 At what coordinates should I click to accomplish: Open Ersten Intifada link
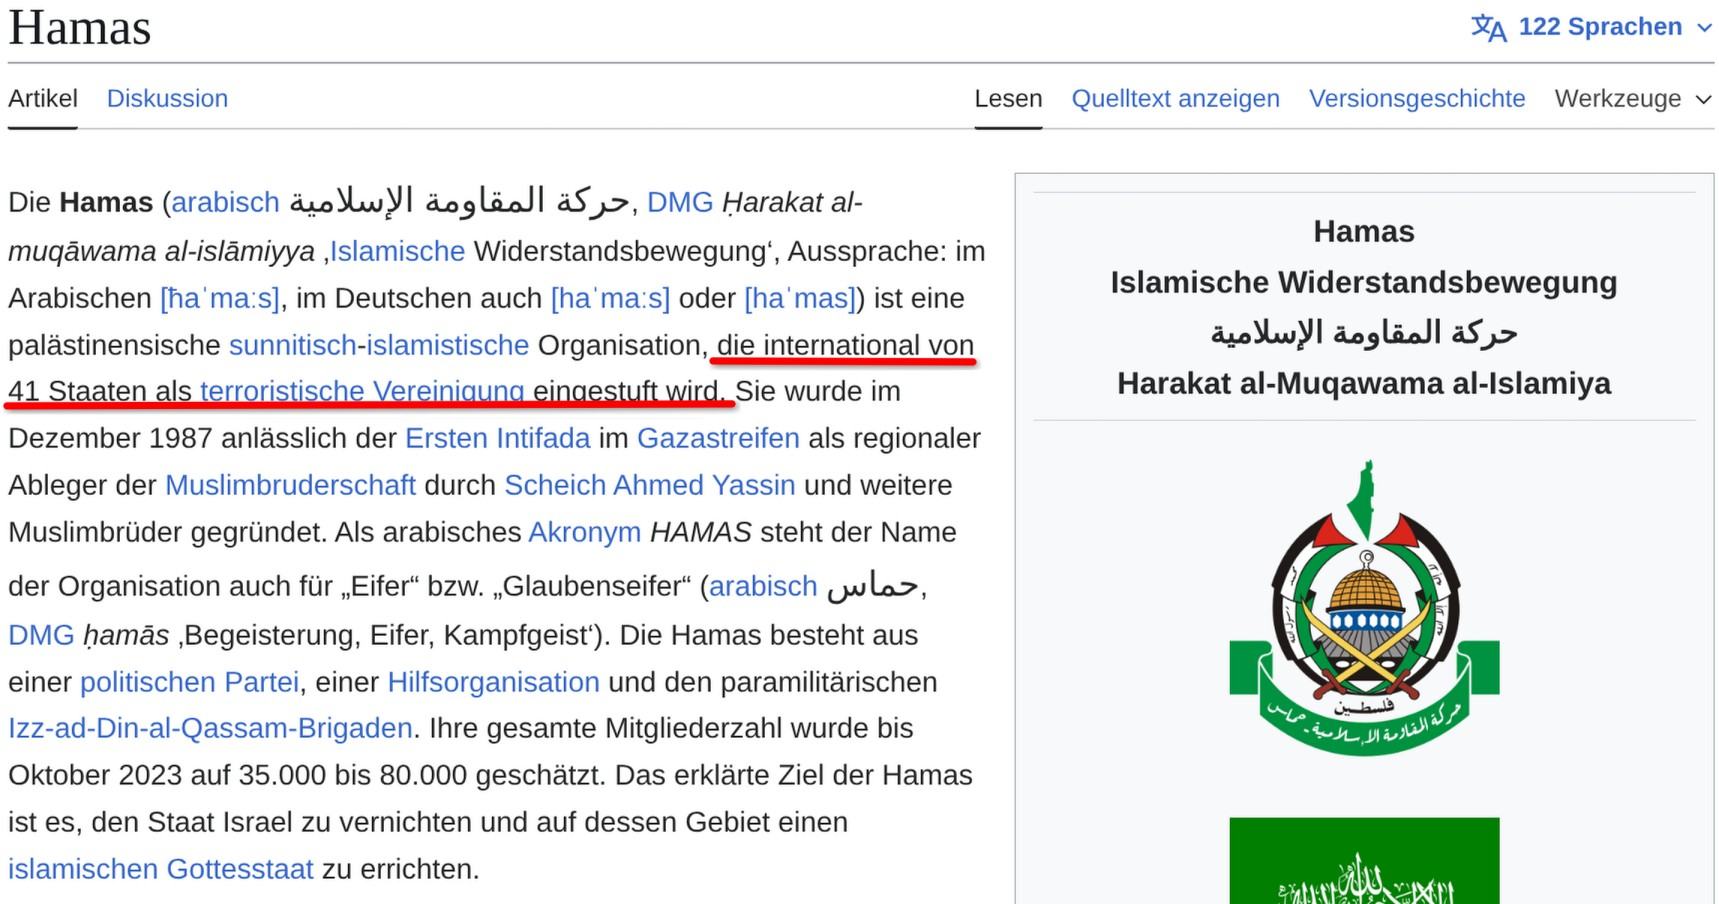tap(497, 438)
